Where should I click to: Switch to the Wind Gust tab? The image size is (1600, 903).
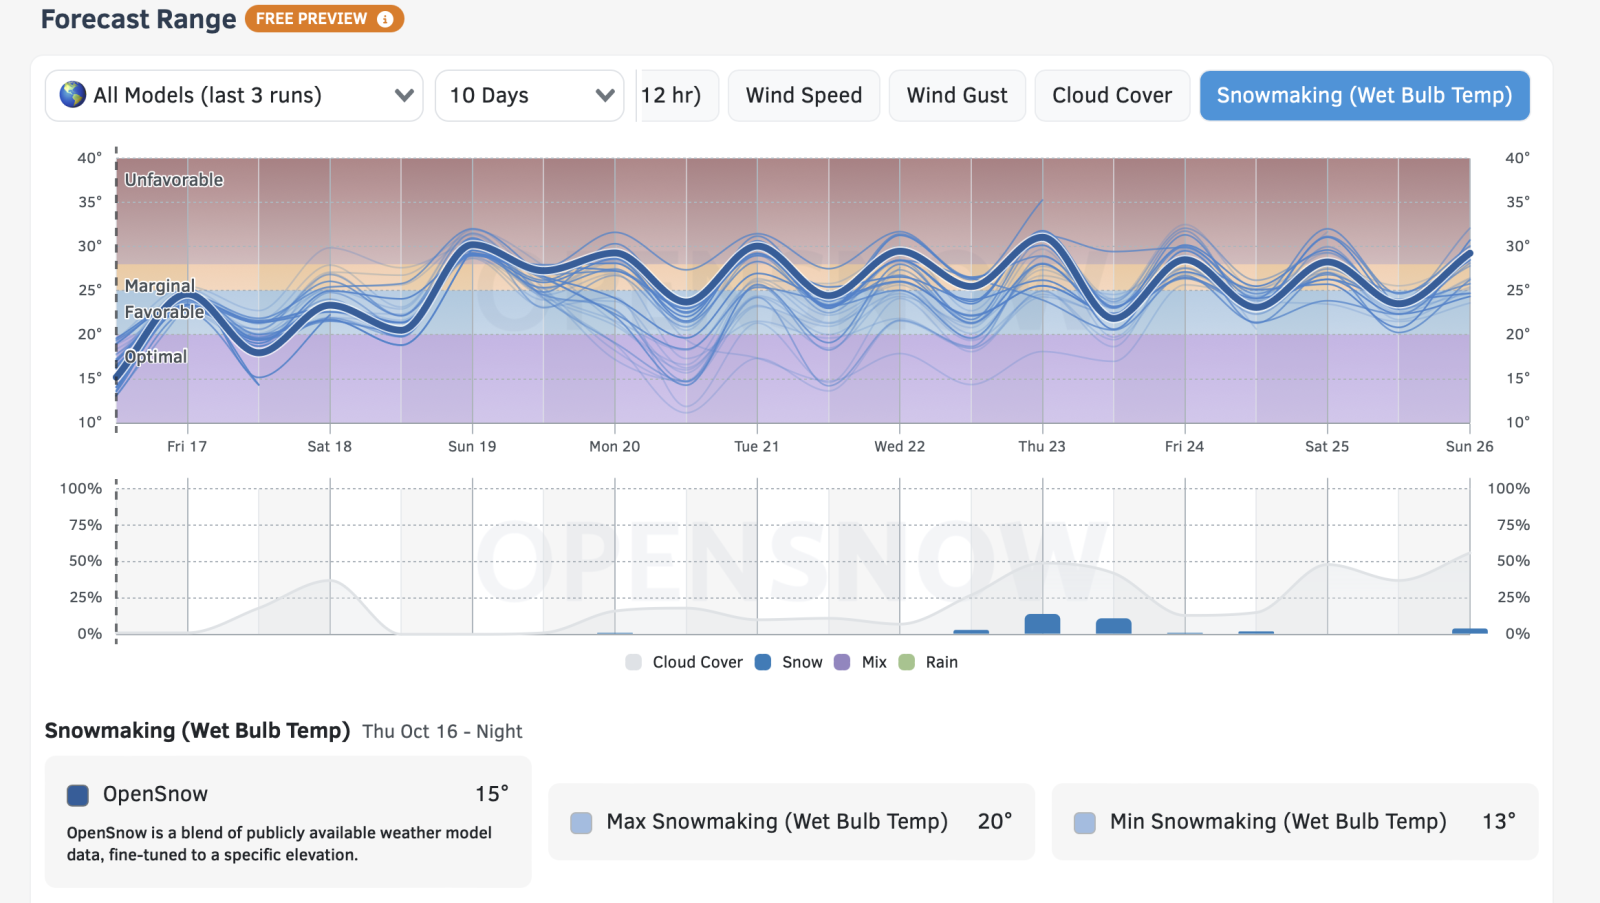tap(956, 95)
